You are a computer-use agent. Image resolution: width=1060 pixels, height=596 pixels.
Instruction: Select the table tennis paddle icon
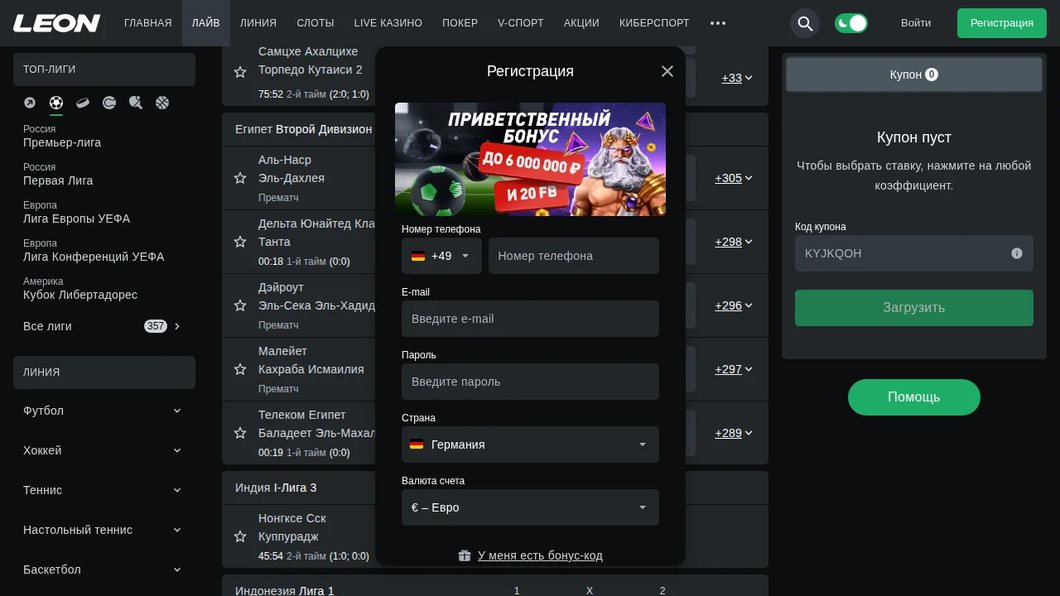point(135,103)
